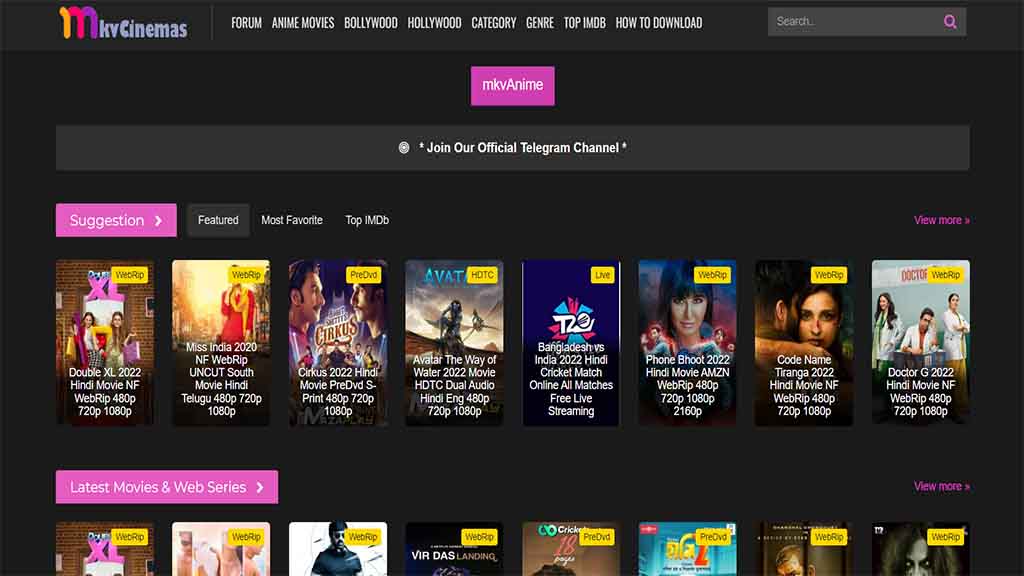Open the Category menu
The height and width of the screenshot is (576, 1024).
click(494, 23)
